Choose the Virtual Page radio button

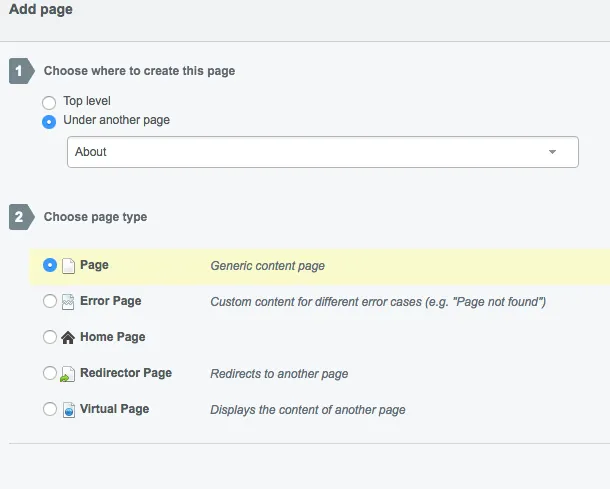coord(50,410)
